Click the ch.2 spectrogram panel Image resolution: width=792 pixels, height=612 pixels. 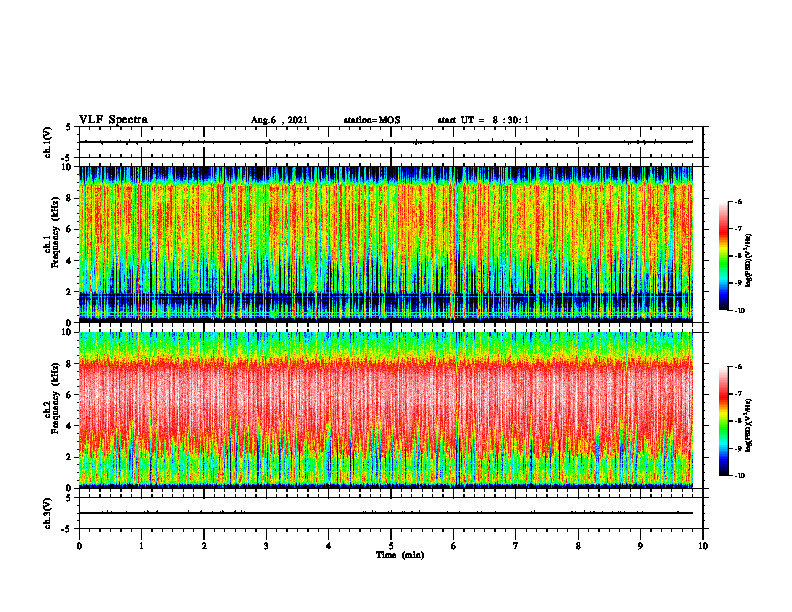tap(386, 410)
